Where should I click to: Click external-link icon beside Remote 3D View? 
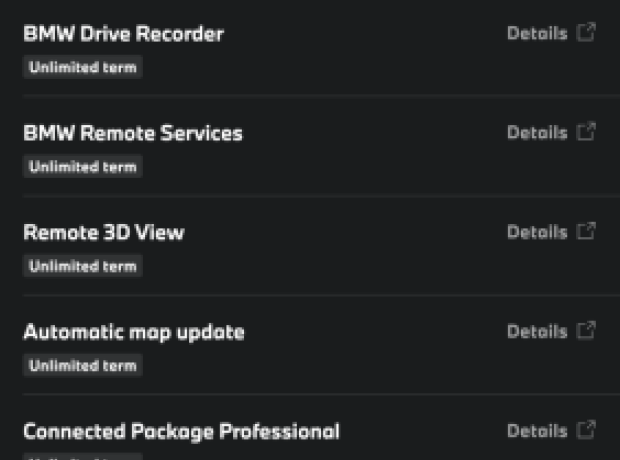pyautogui.click(x=586, y=231)
